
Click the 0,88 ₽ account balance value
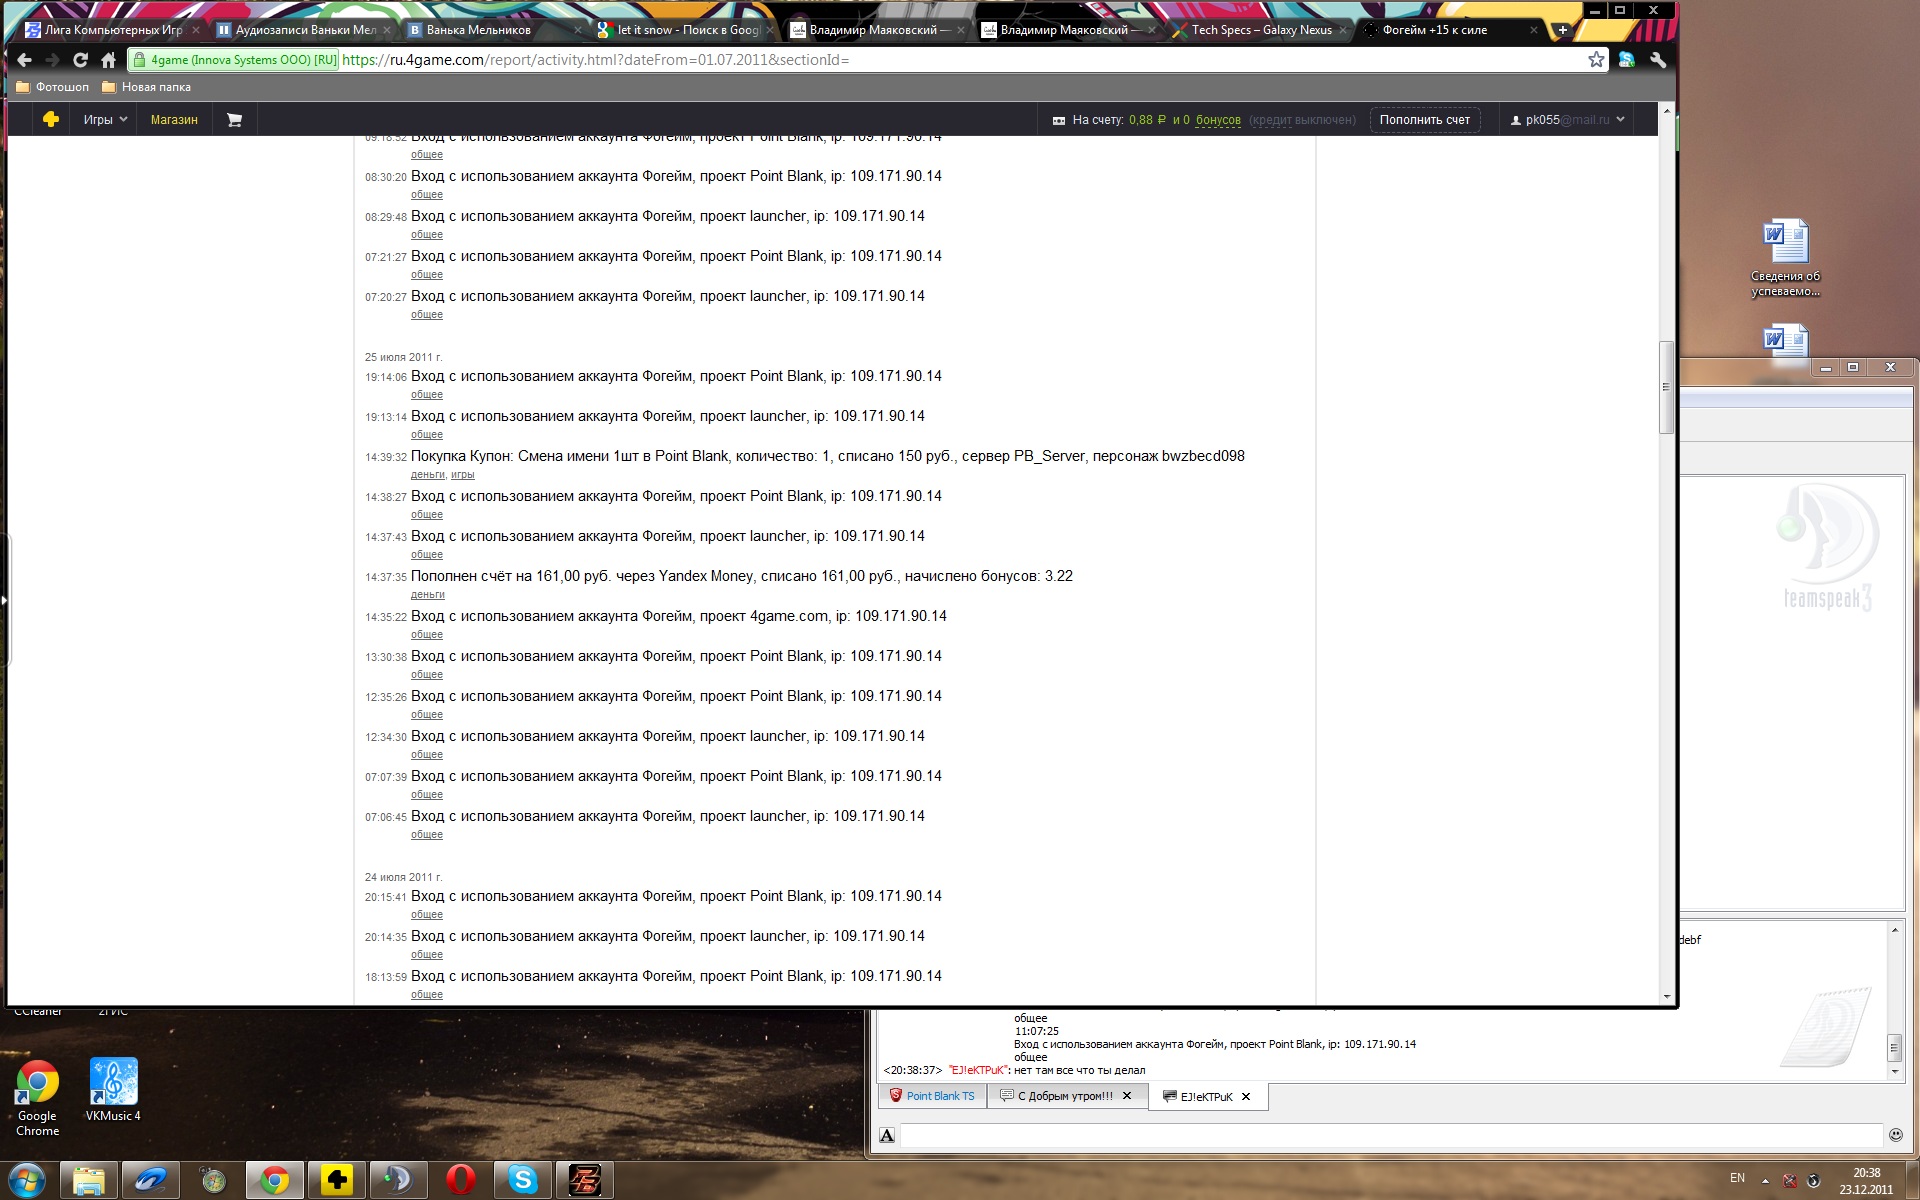[1147, 120]
